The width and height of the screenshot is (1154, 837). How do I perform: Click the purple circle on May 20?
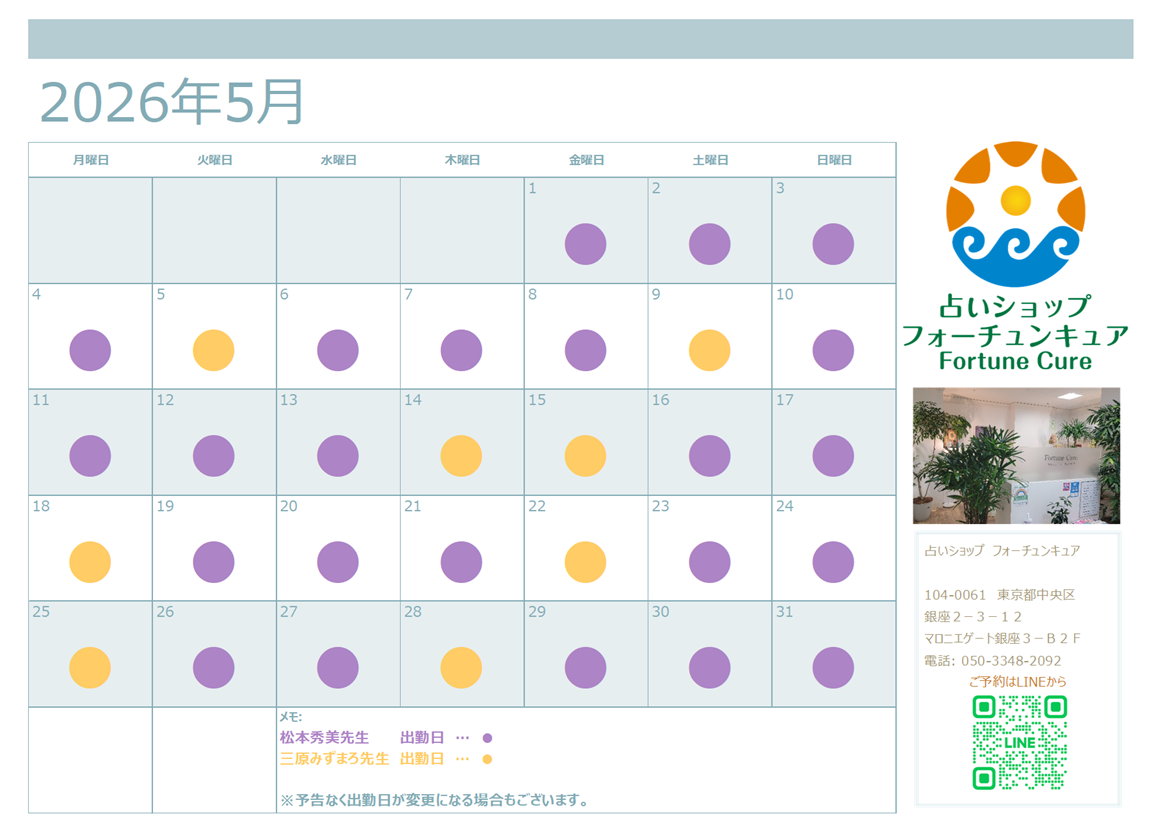coord(337,562)
